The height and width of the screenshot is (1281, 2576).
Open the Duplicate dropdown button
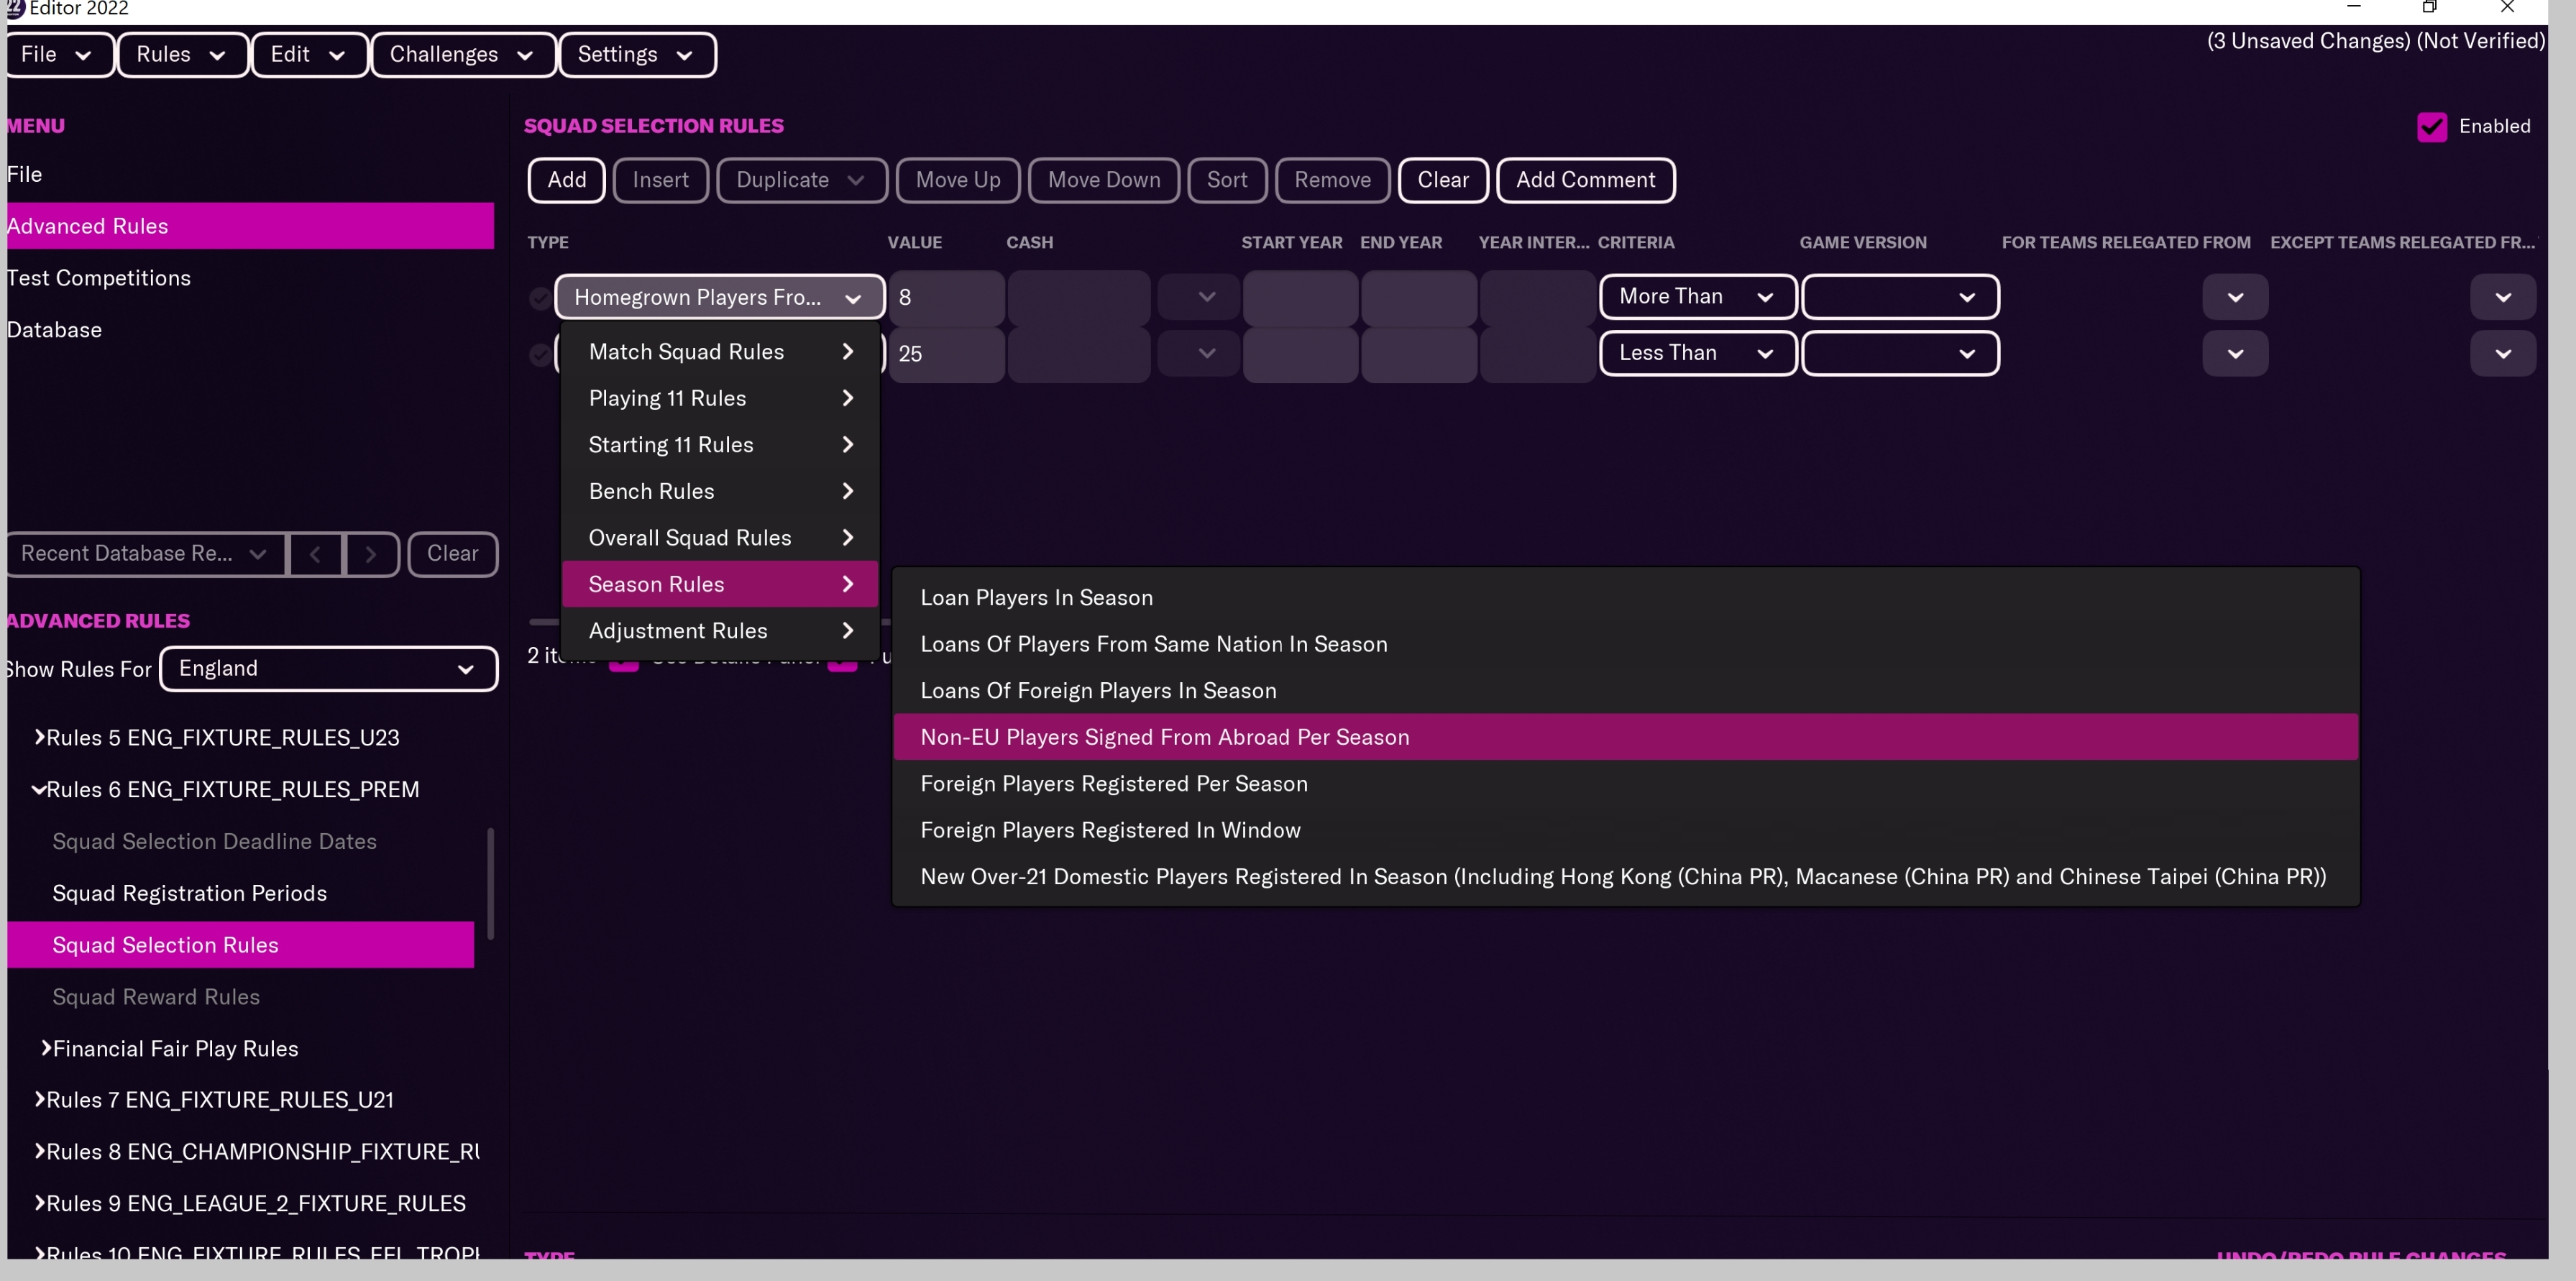(802, 180)
